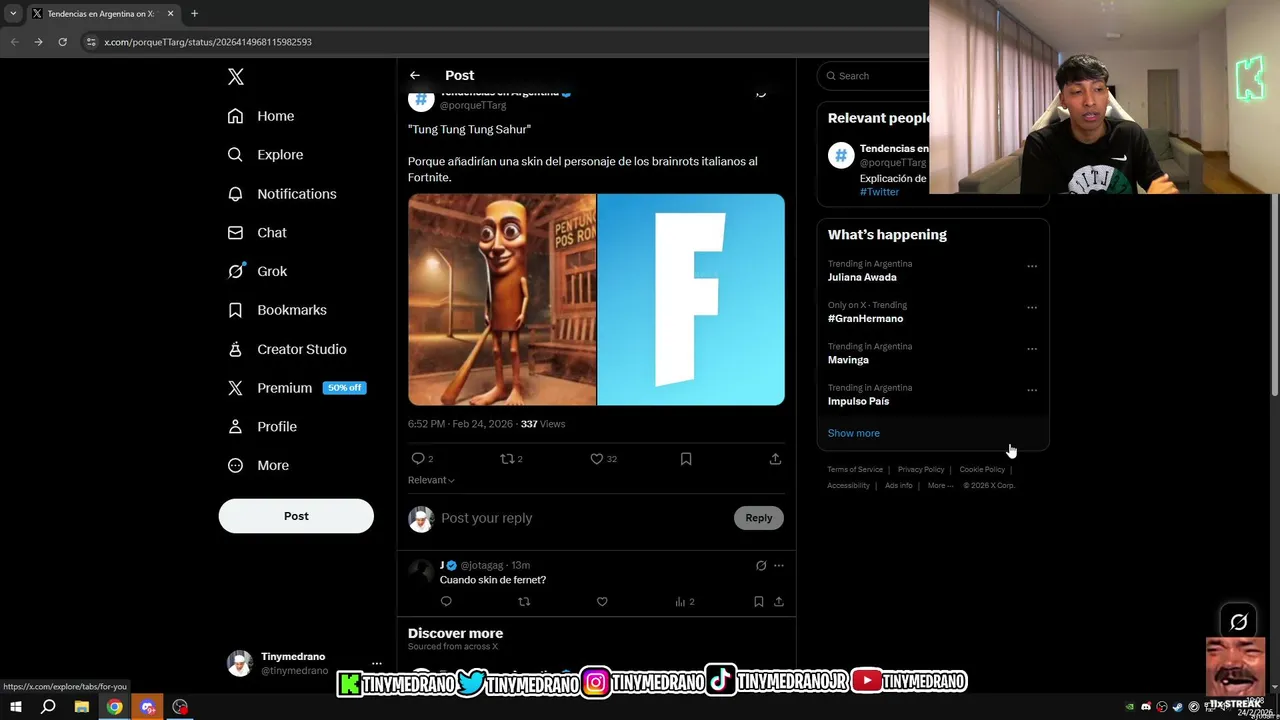The image size is (1280, 720).
Task: Open #GranHermano trend
Action: pos(865,318)
